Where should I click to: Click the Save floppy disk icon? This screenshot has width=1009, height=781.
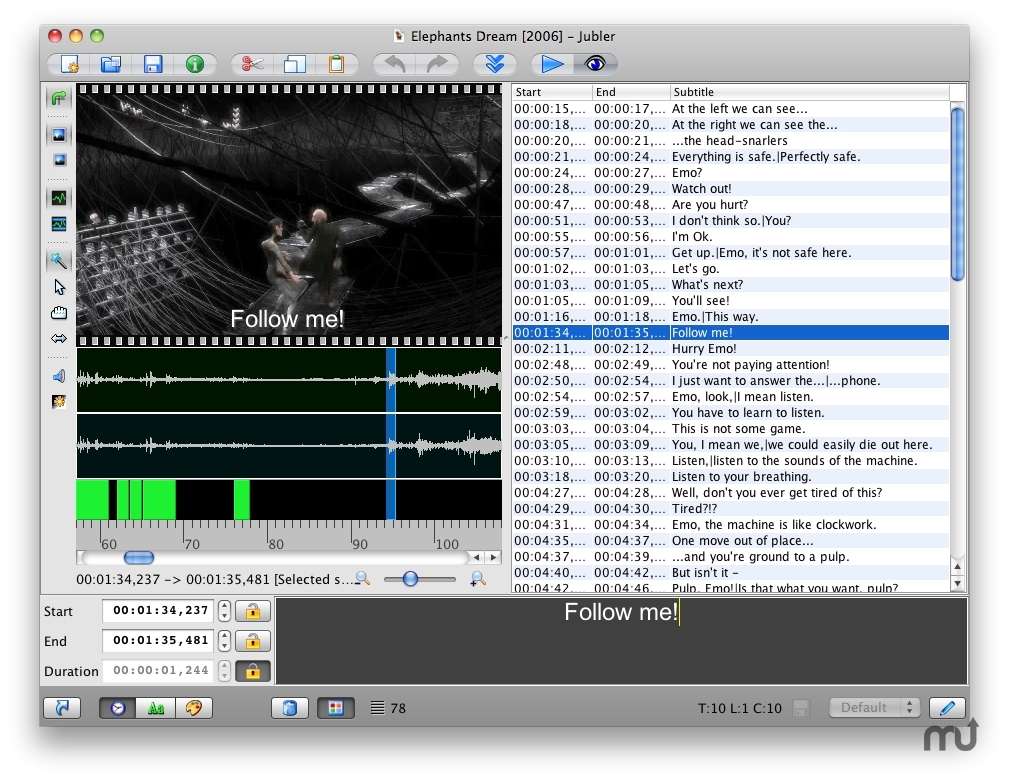coord(153,64)
